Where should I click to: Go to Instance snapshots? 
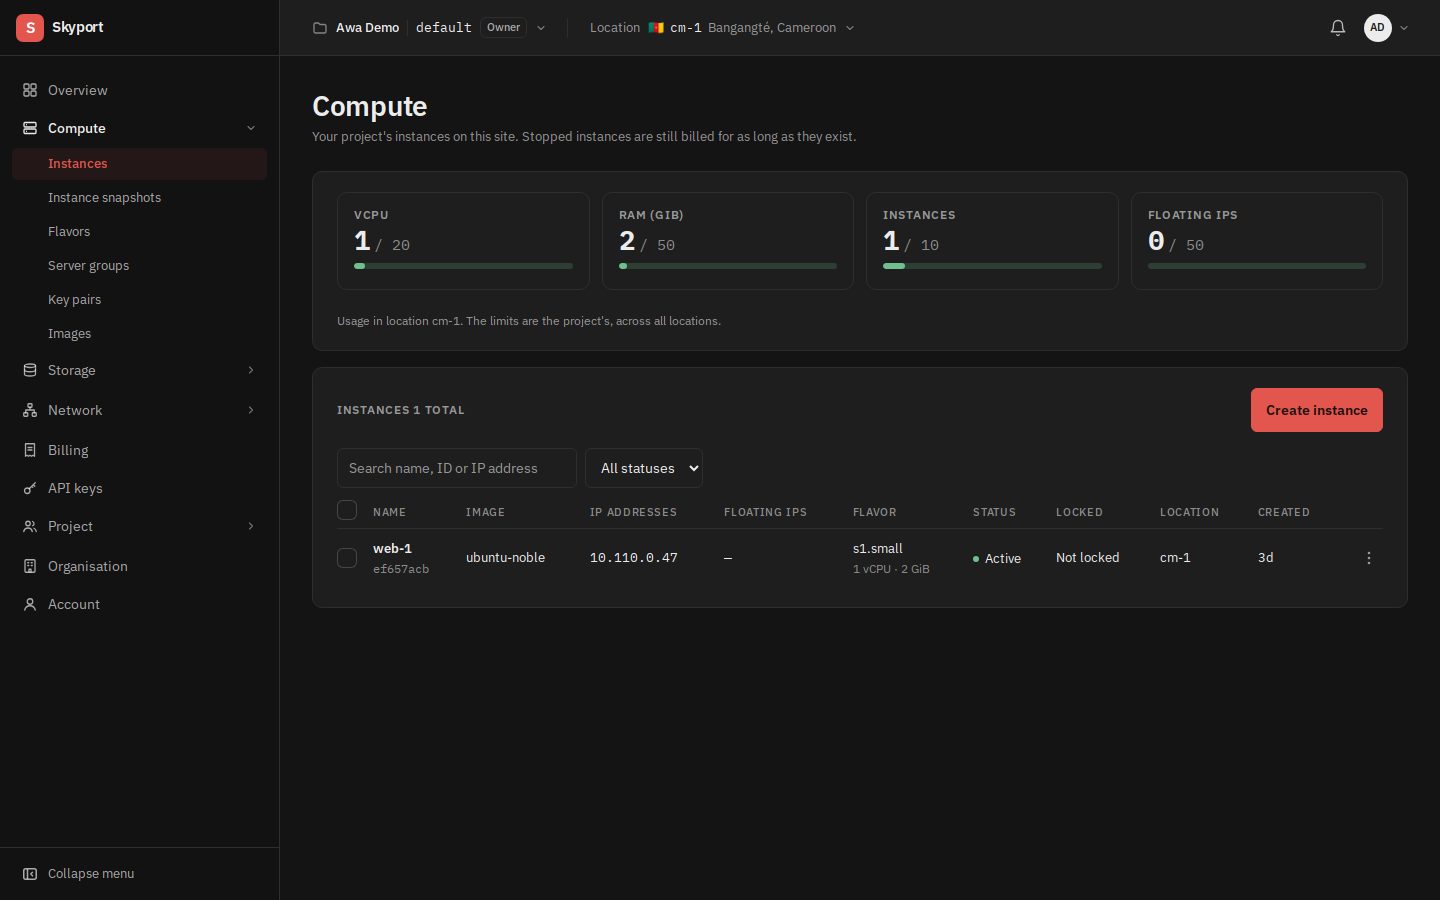[139, 198]
